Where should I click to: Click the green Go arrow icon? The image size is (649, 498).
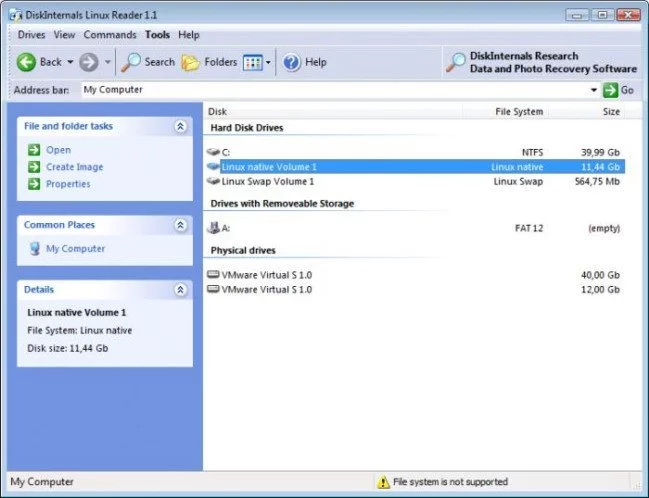click(x=611, y=90)
